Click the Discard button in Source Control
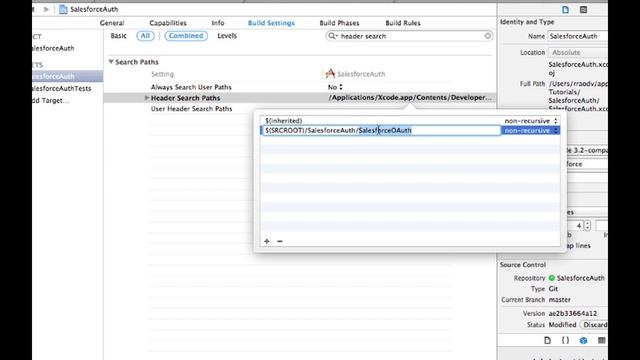 point(594,325)
